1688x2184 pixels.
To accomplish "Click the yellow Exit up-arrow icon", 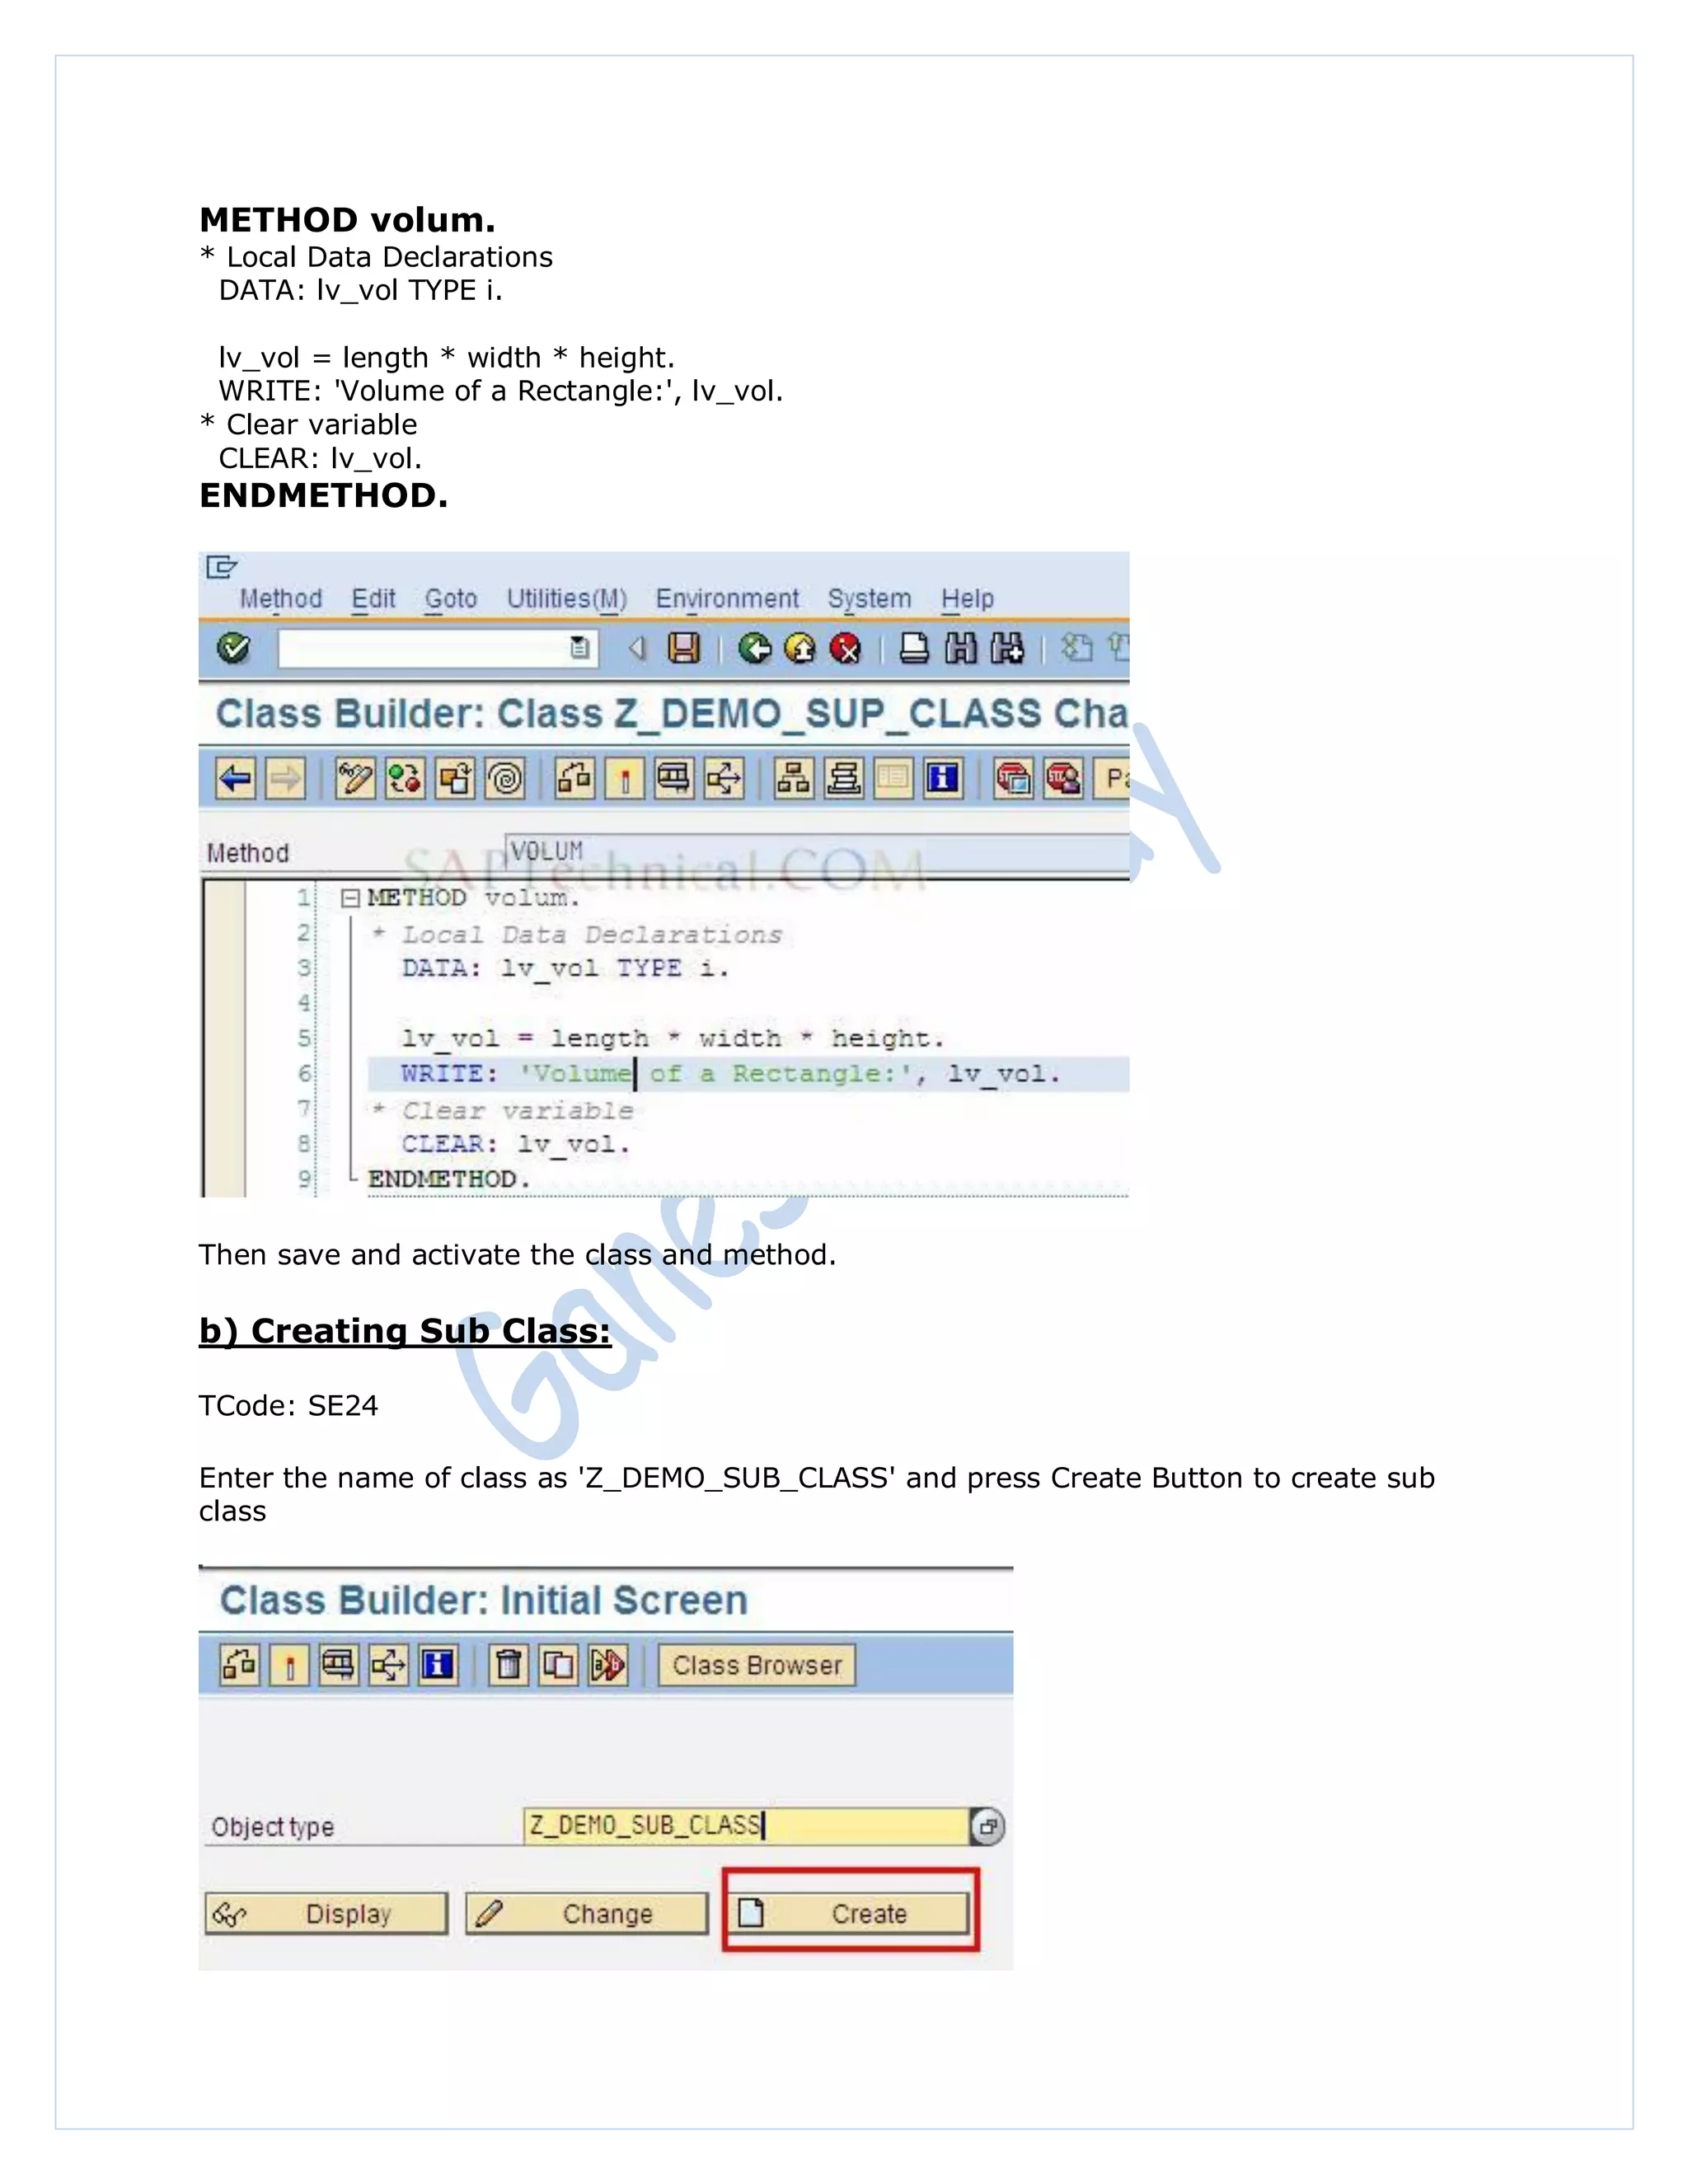I will (800, 649).
